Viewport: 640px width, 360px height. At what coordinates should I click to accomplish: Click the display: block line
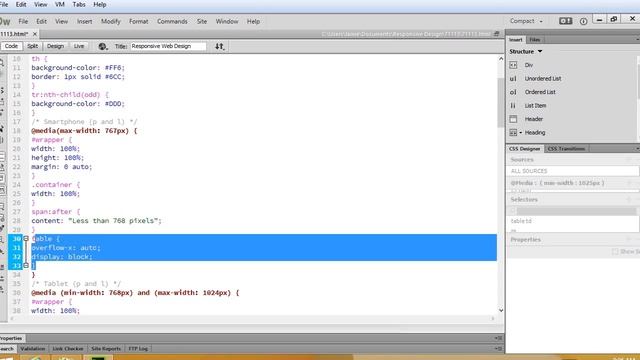(62, 257)
